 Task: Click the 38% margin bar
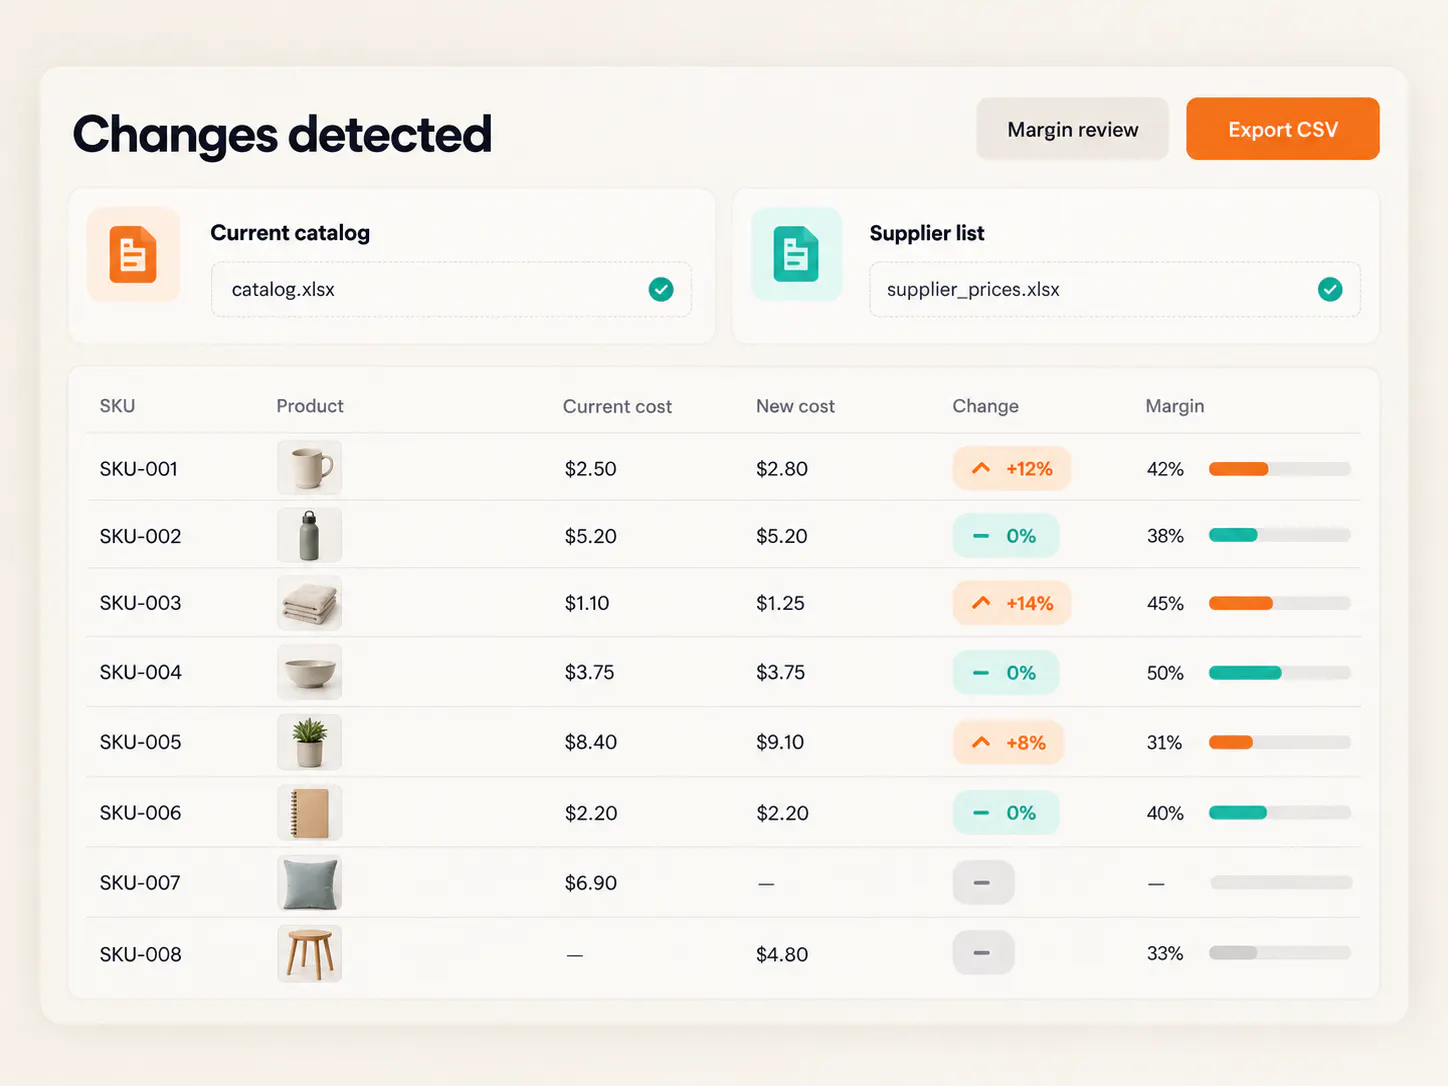click(x=1279, y=536)
